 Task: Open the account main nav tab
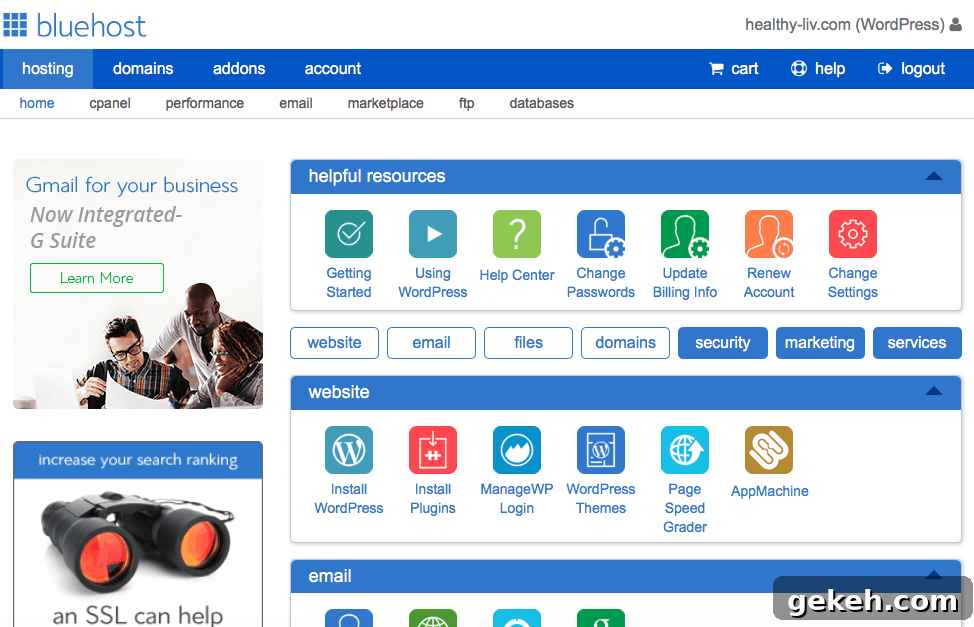click(x=332, y=68)
